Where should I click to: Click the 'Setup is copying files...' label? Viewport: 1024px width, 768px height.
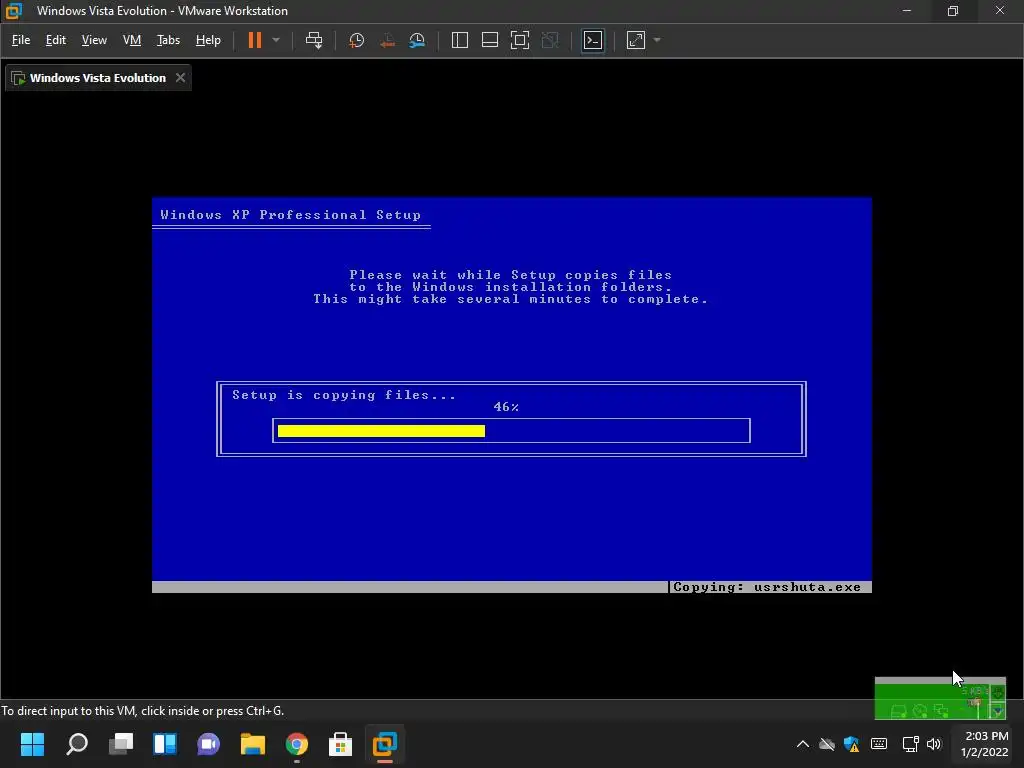[344, 395]
